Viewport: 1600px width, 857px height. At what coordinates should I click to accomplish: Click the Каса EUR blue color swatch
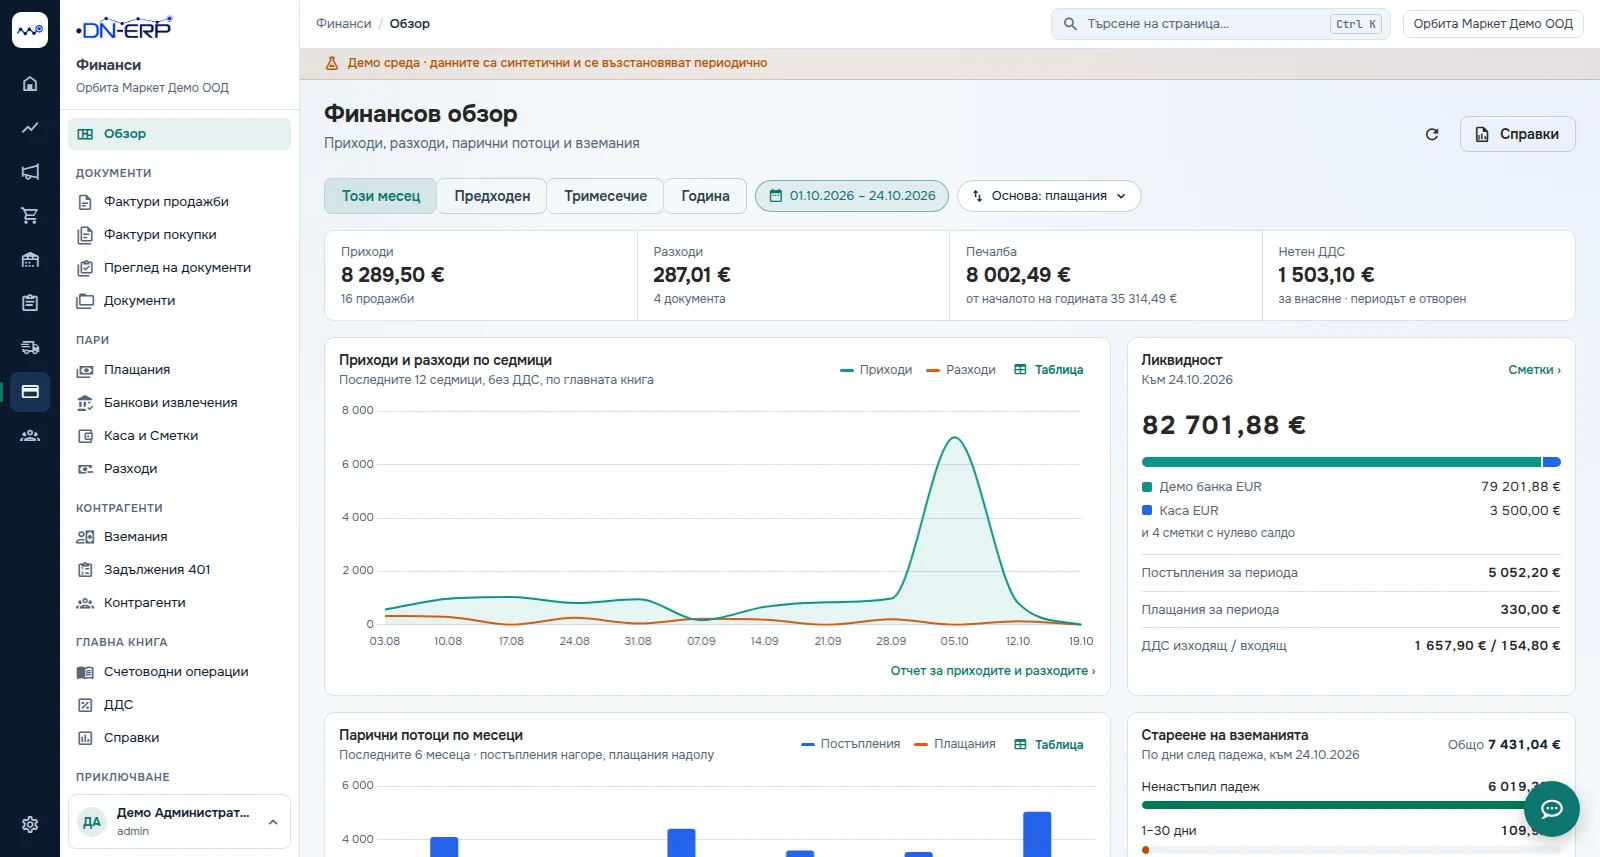pyautogui.click(x=1147, y=510)
